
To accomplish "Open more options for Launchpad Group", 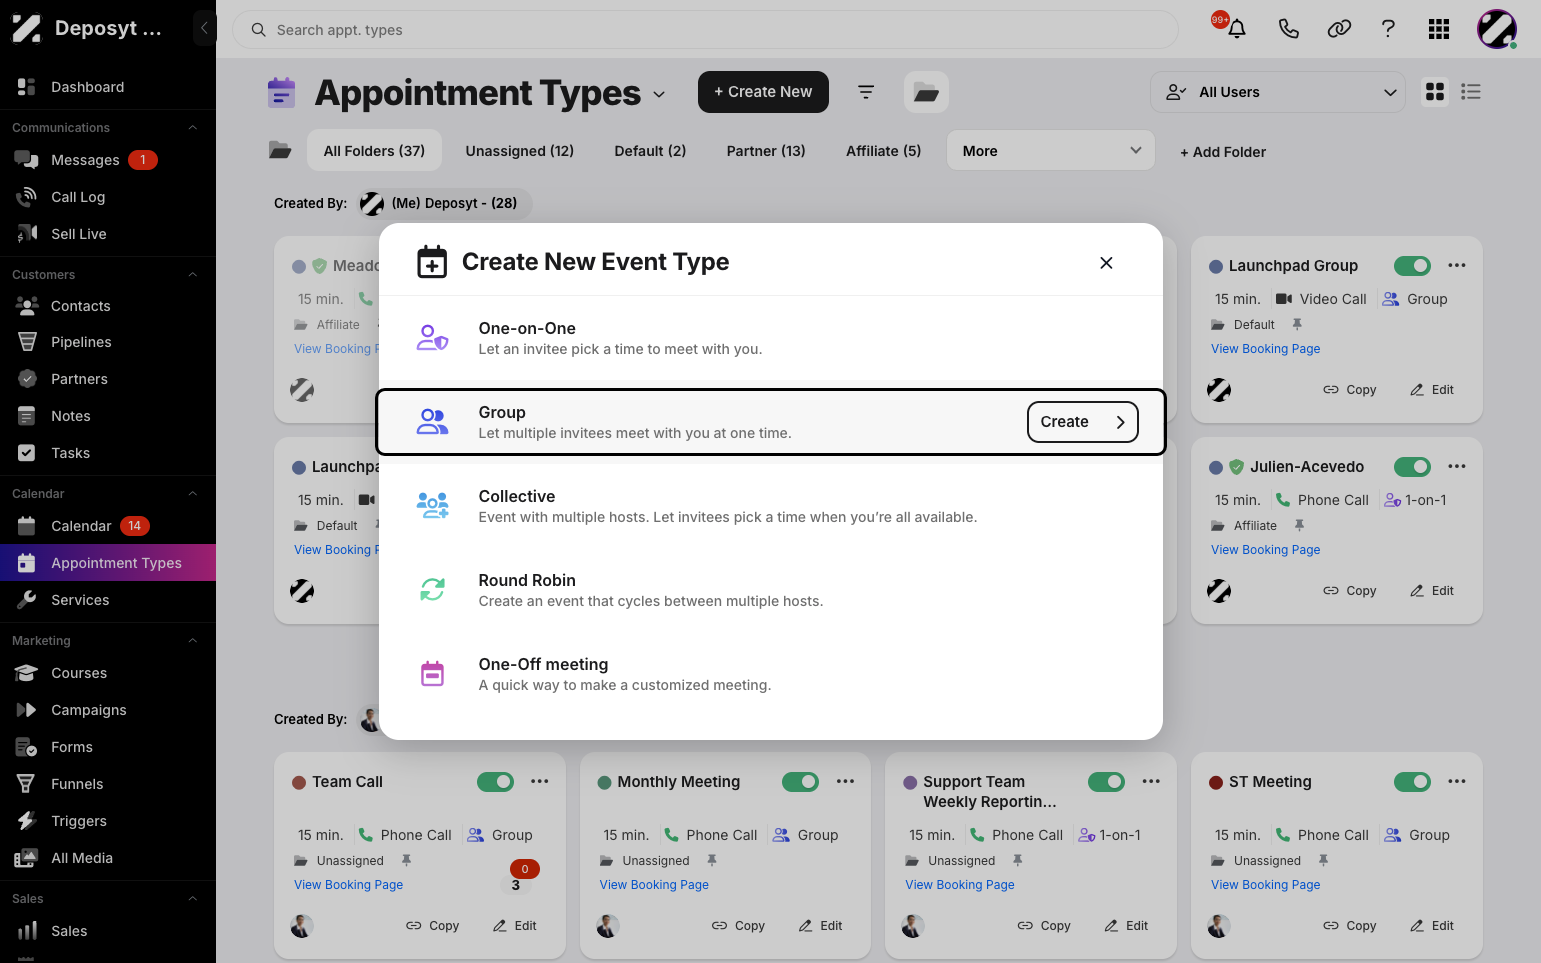I will (1457, 266).
